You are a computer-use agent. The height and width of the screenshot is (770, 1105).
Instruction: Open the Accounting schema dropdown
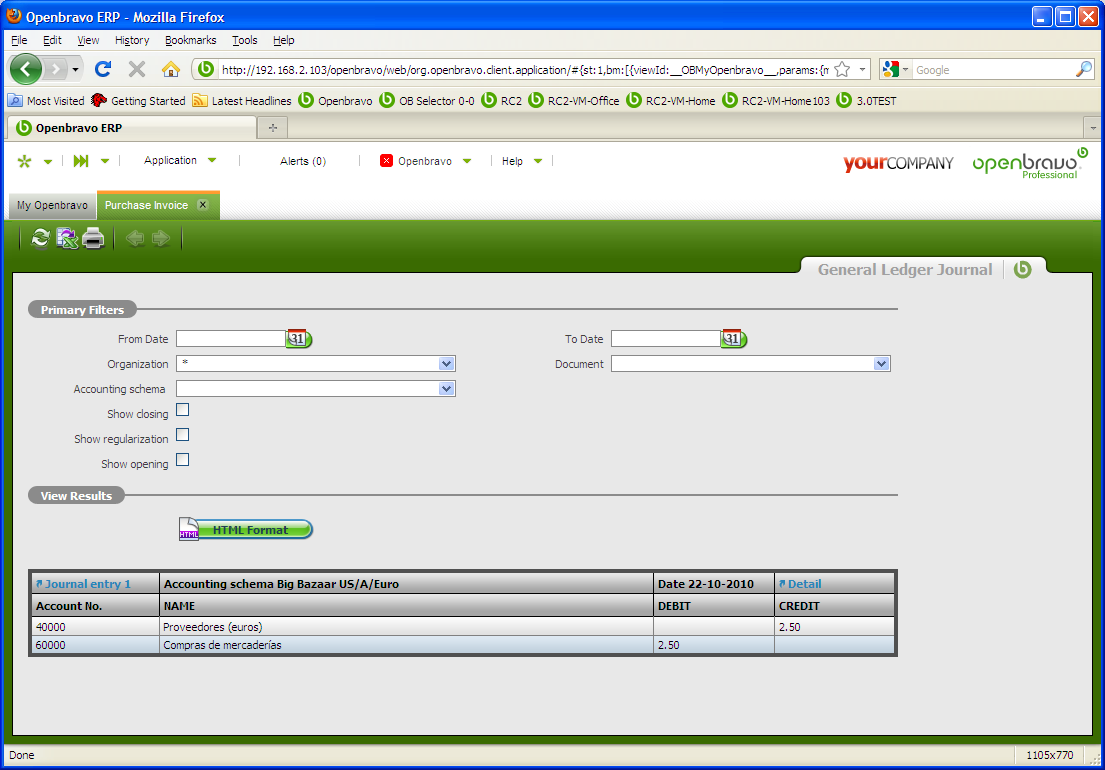(446, 389)
